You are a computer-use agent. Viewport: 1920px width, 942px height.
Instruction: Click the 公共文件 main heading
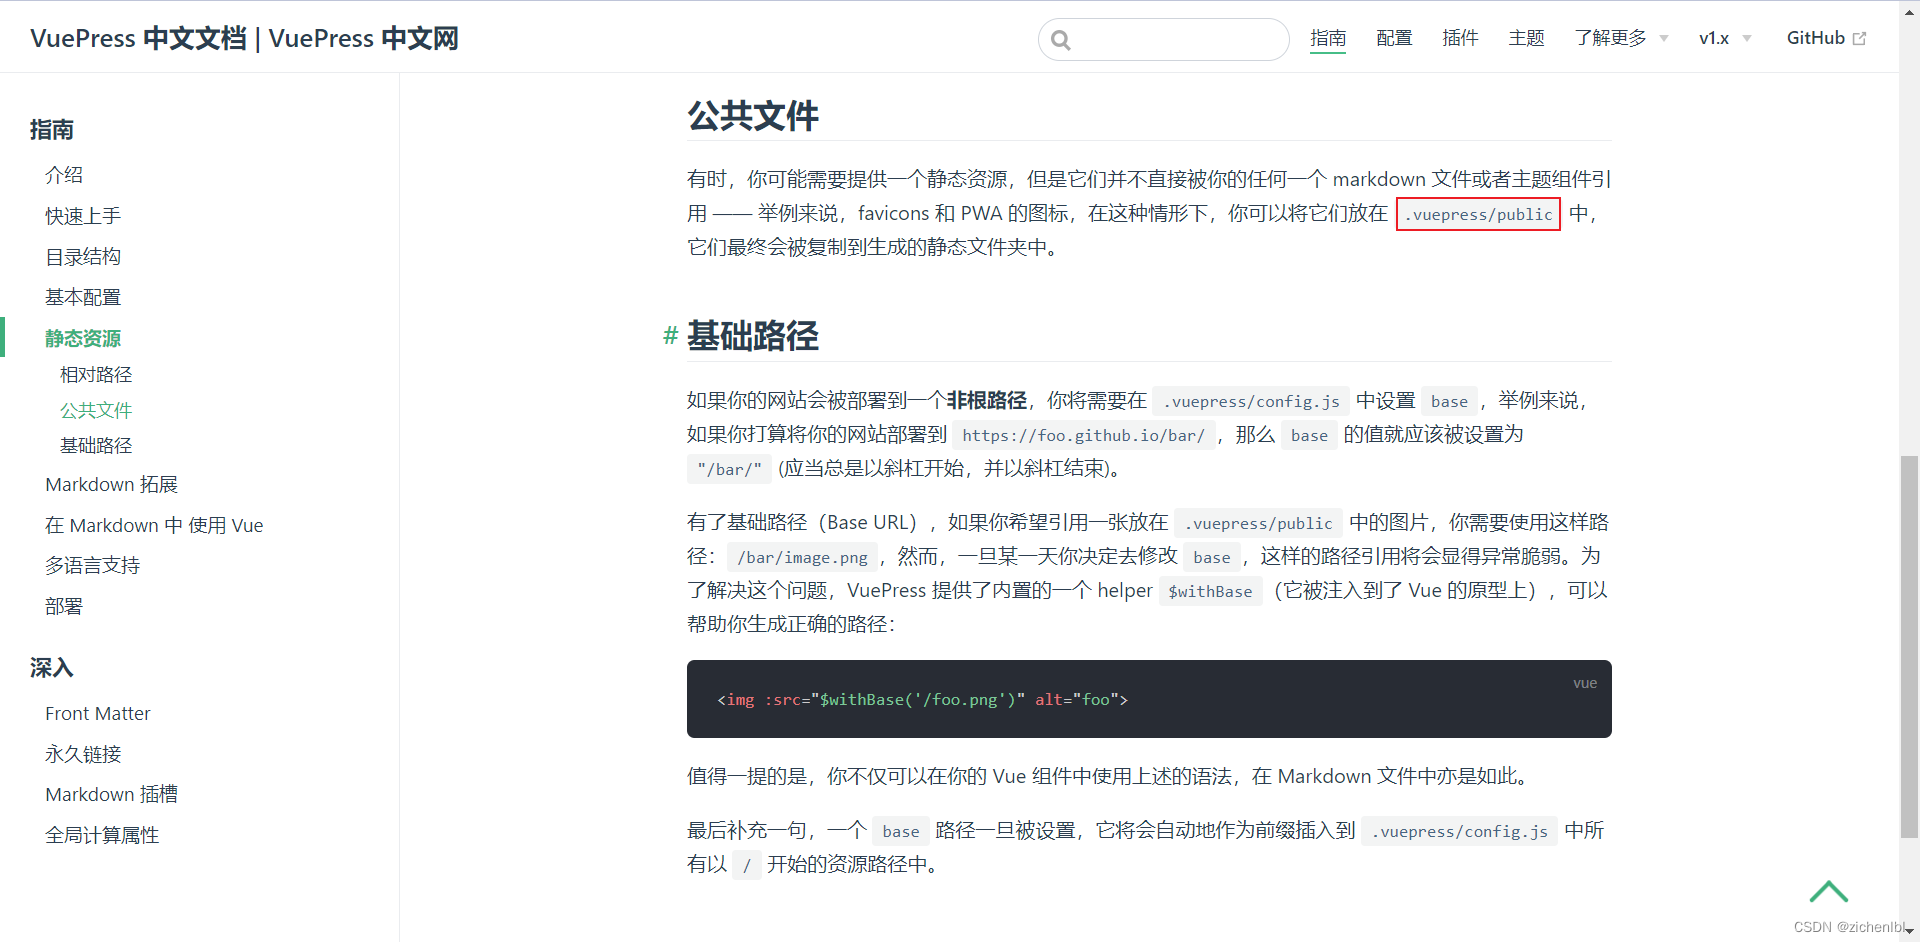click(x=753, y=116)
